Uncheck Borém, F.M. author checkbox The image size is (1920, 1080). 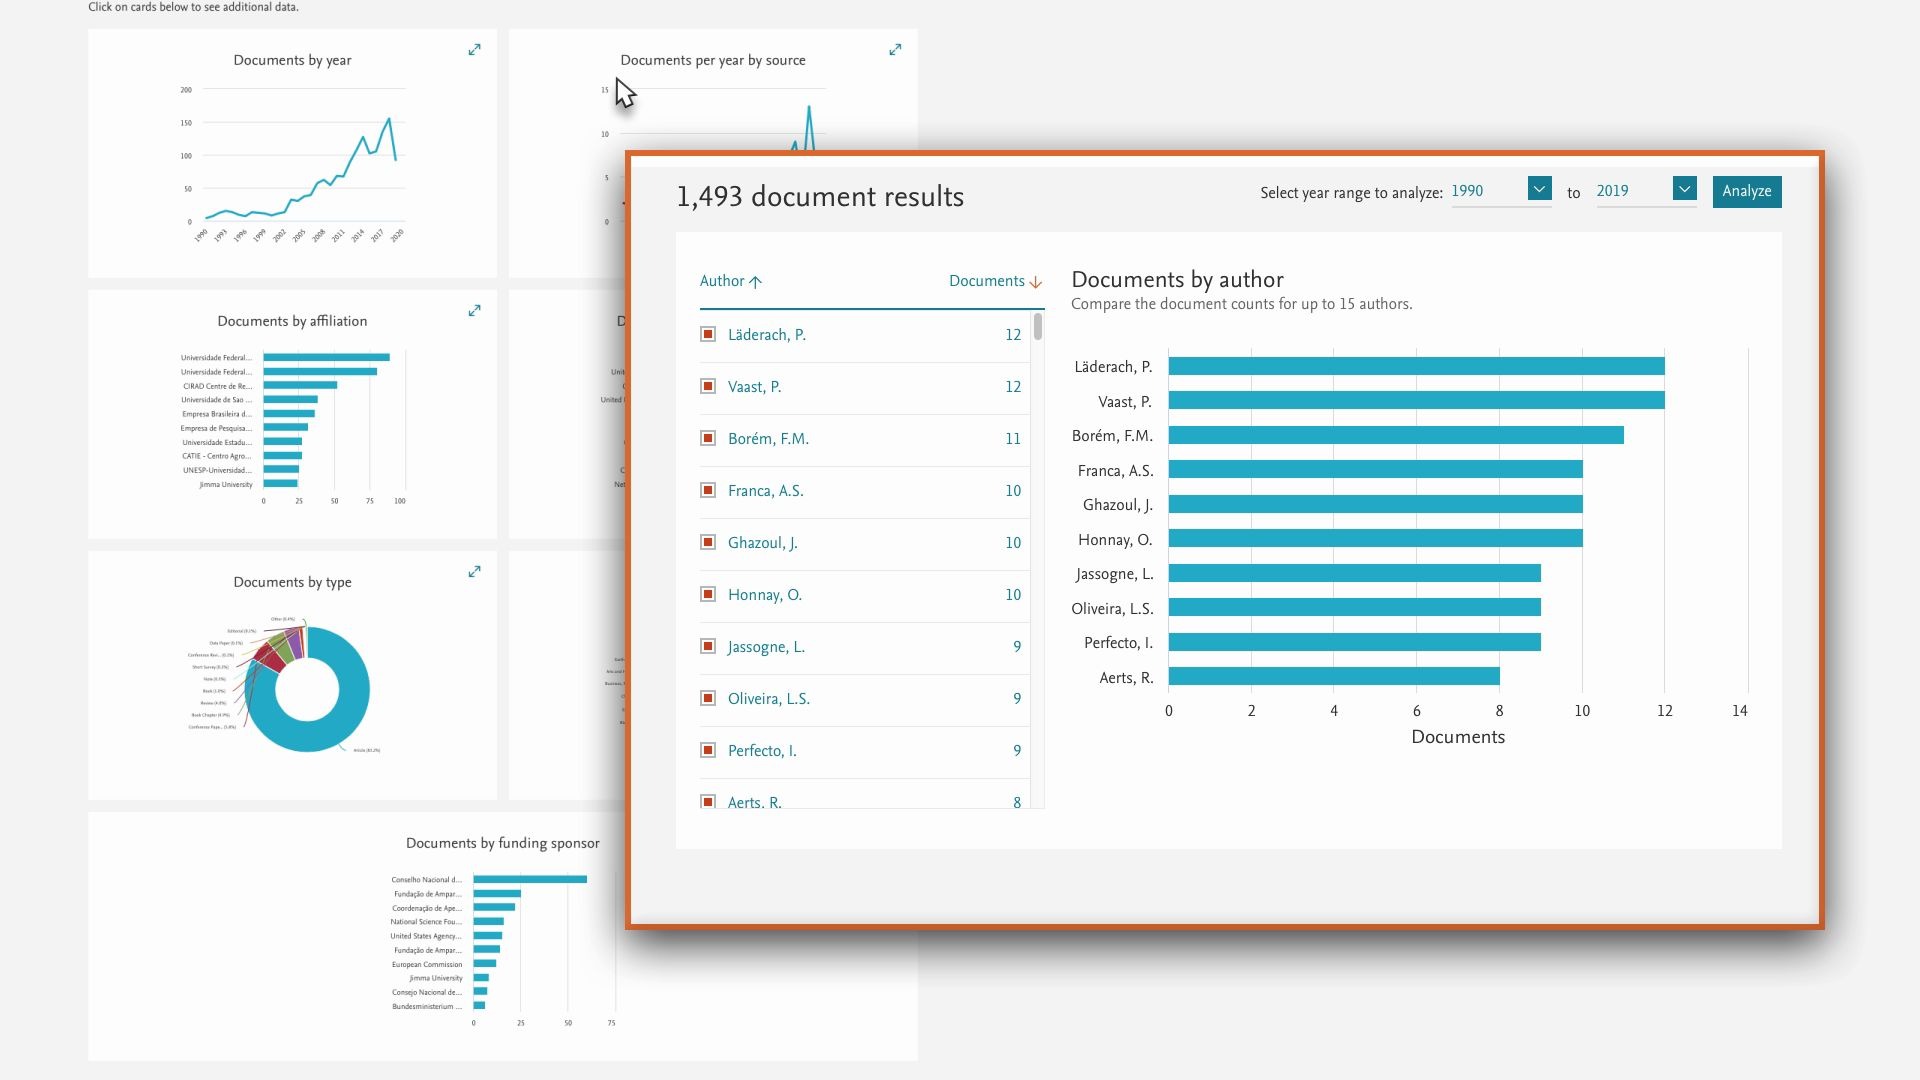708,438
